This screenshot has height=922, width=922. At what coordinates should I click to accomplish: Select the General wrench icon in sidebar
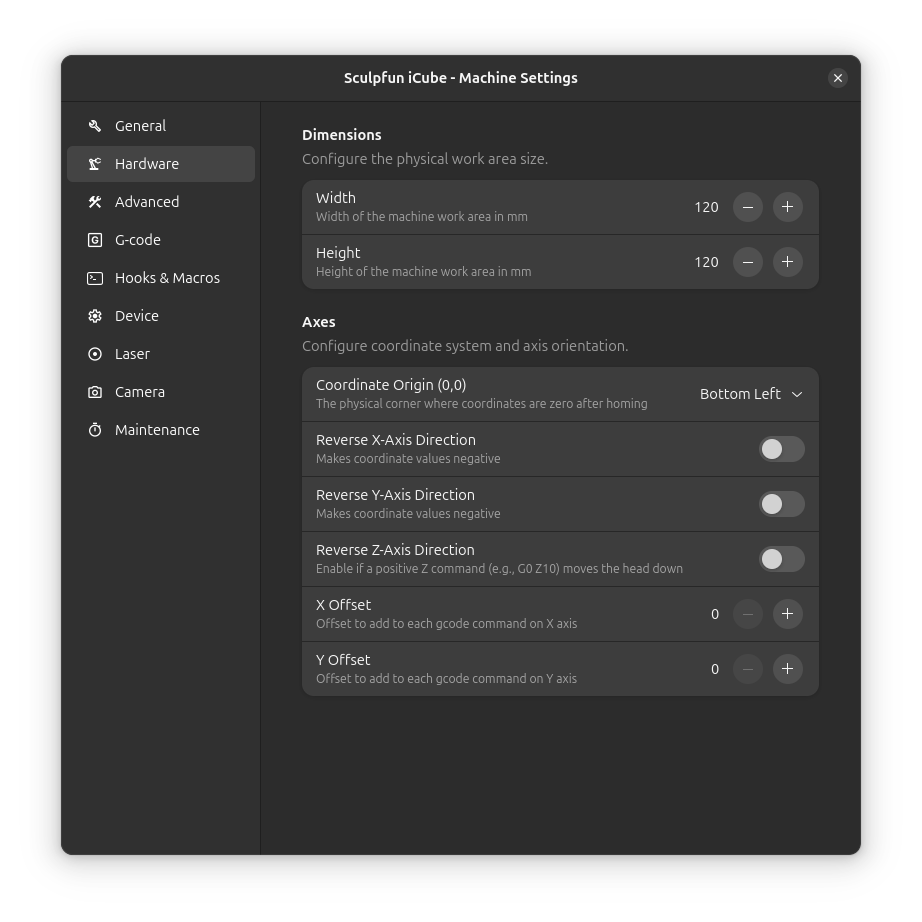94,126
